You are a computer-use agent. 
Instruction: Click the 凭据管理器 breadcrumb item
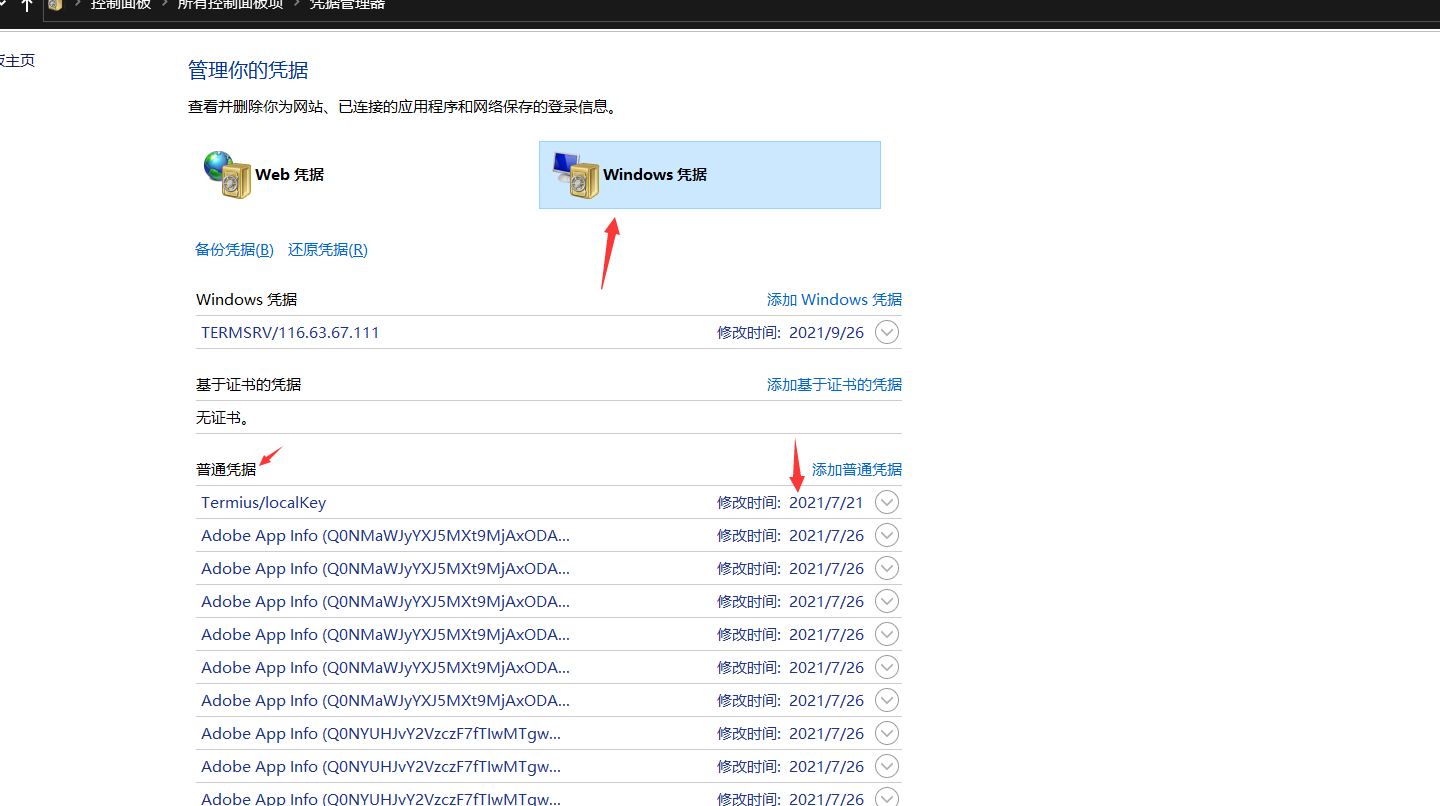(346, 5)
